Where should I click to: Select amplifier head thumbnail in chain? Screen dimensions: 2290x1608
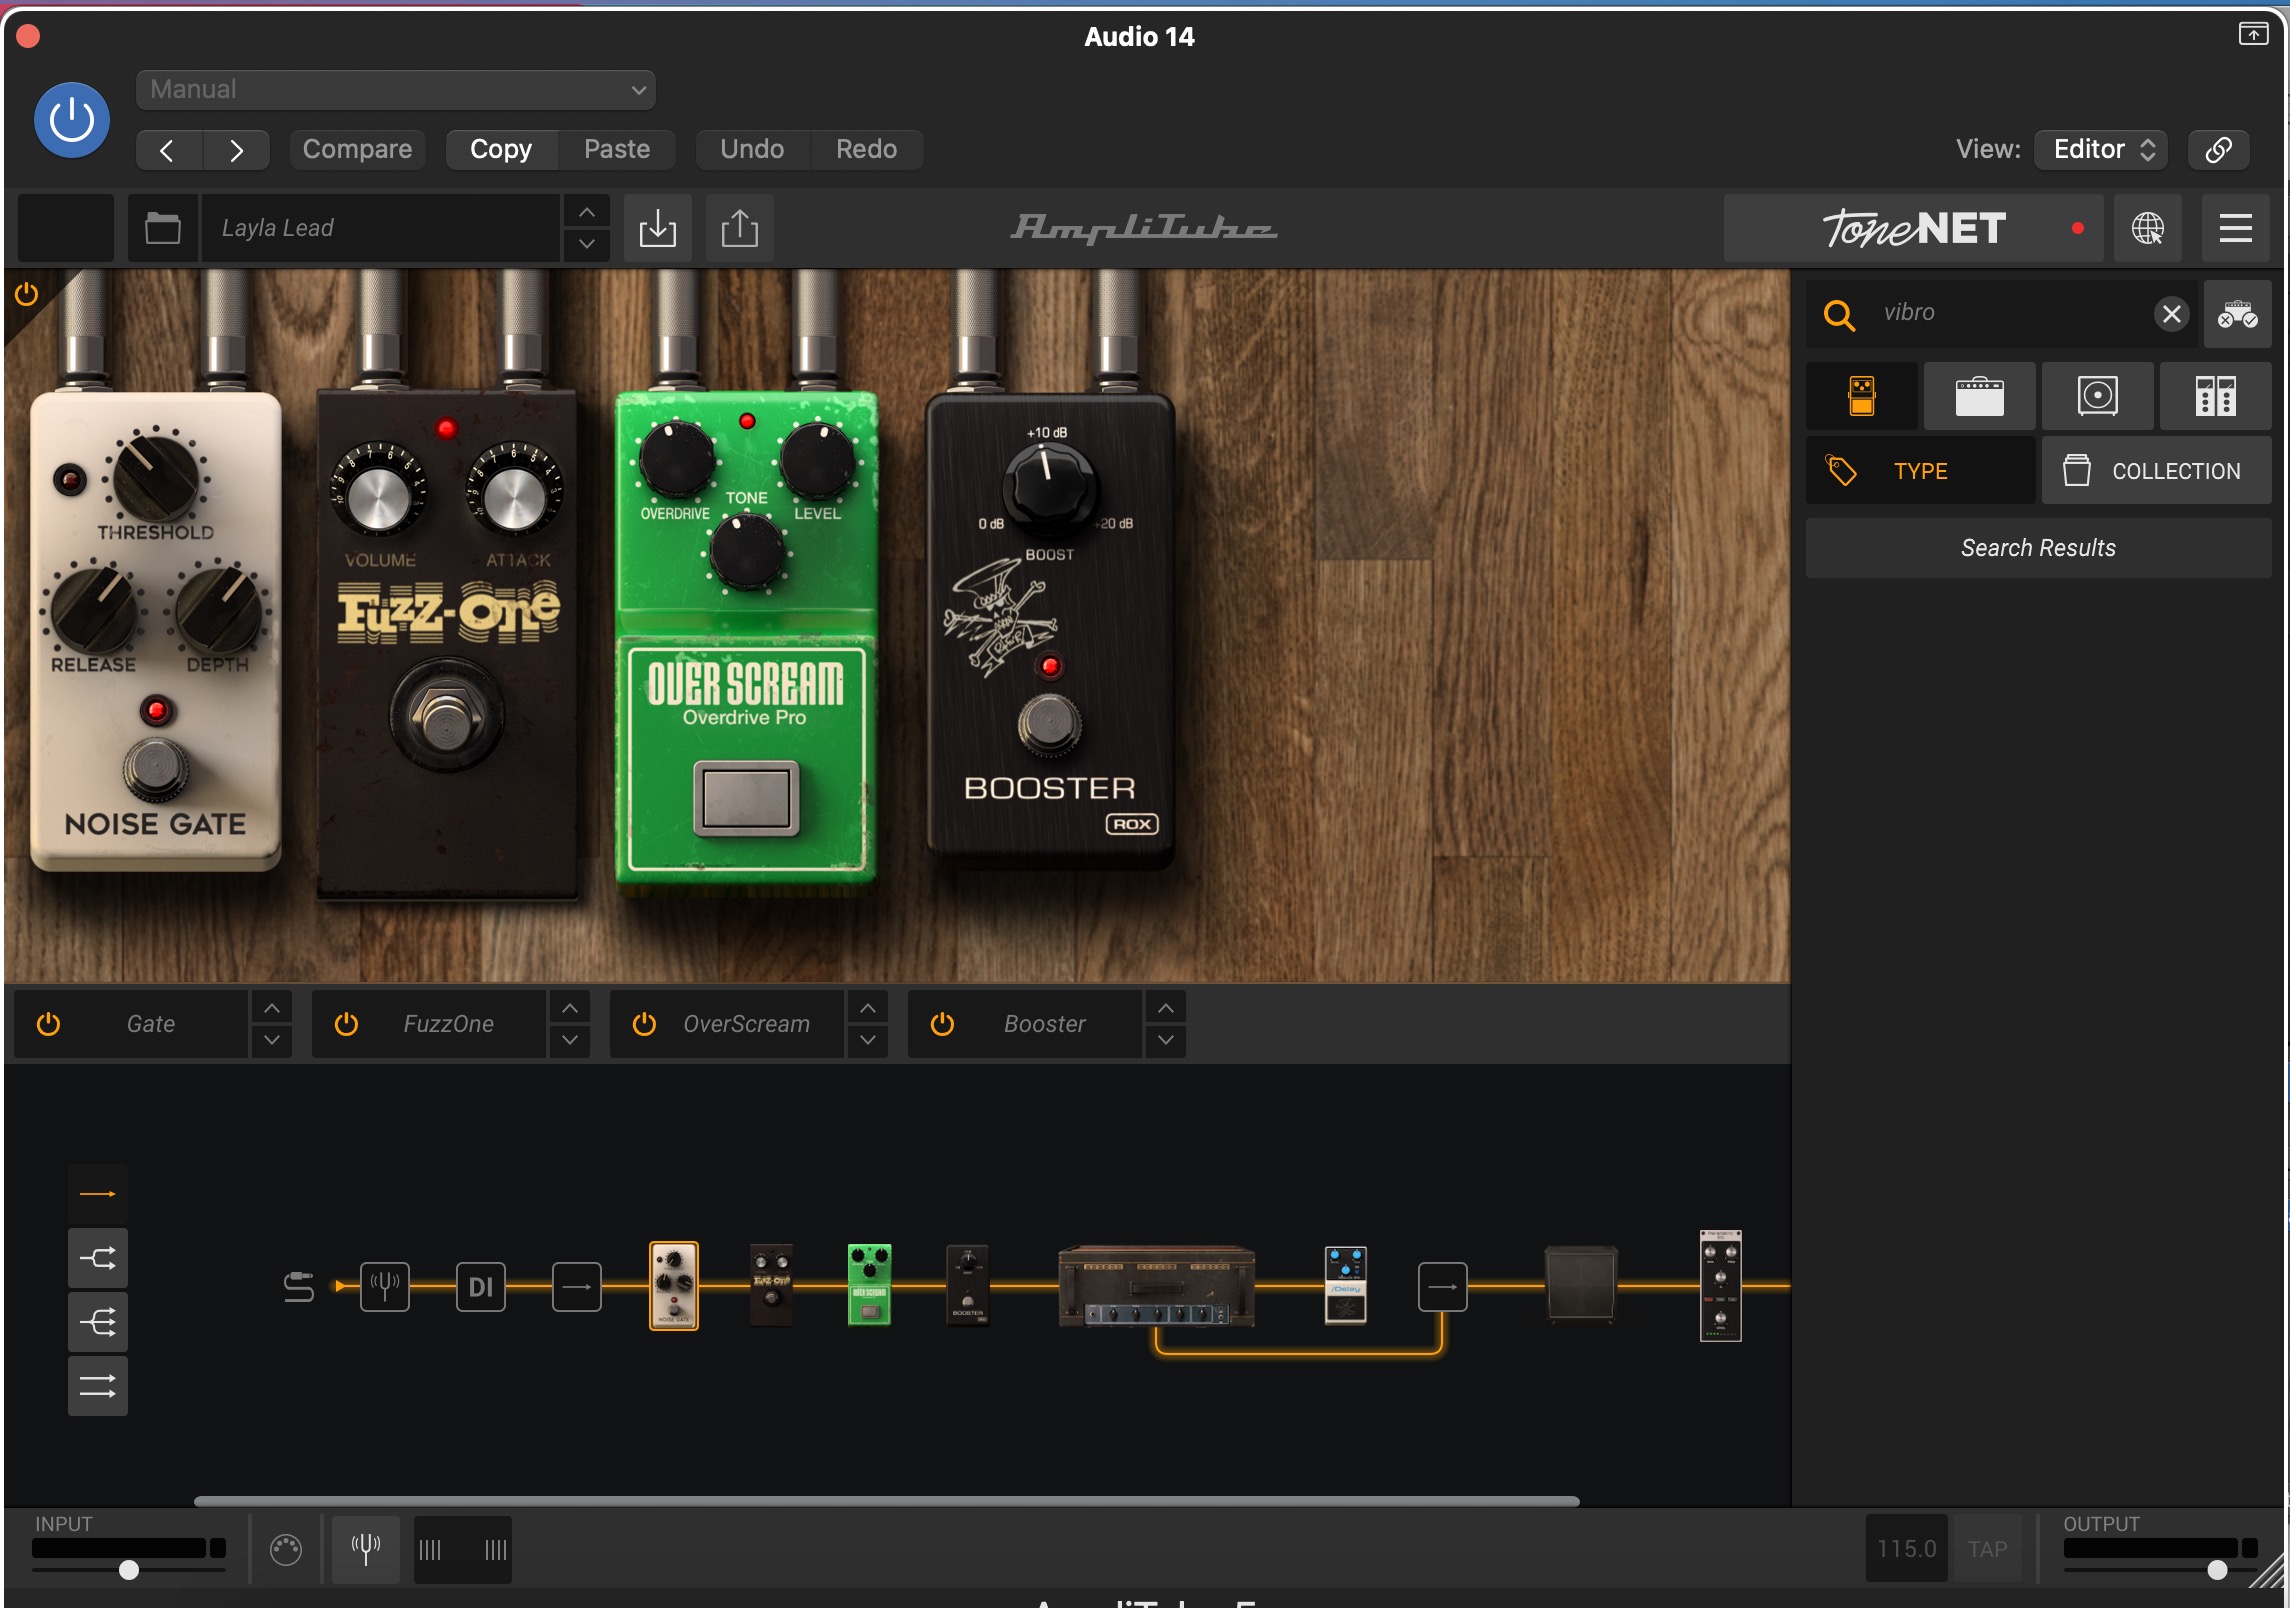point(1157,1287)
